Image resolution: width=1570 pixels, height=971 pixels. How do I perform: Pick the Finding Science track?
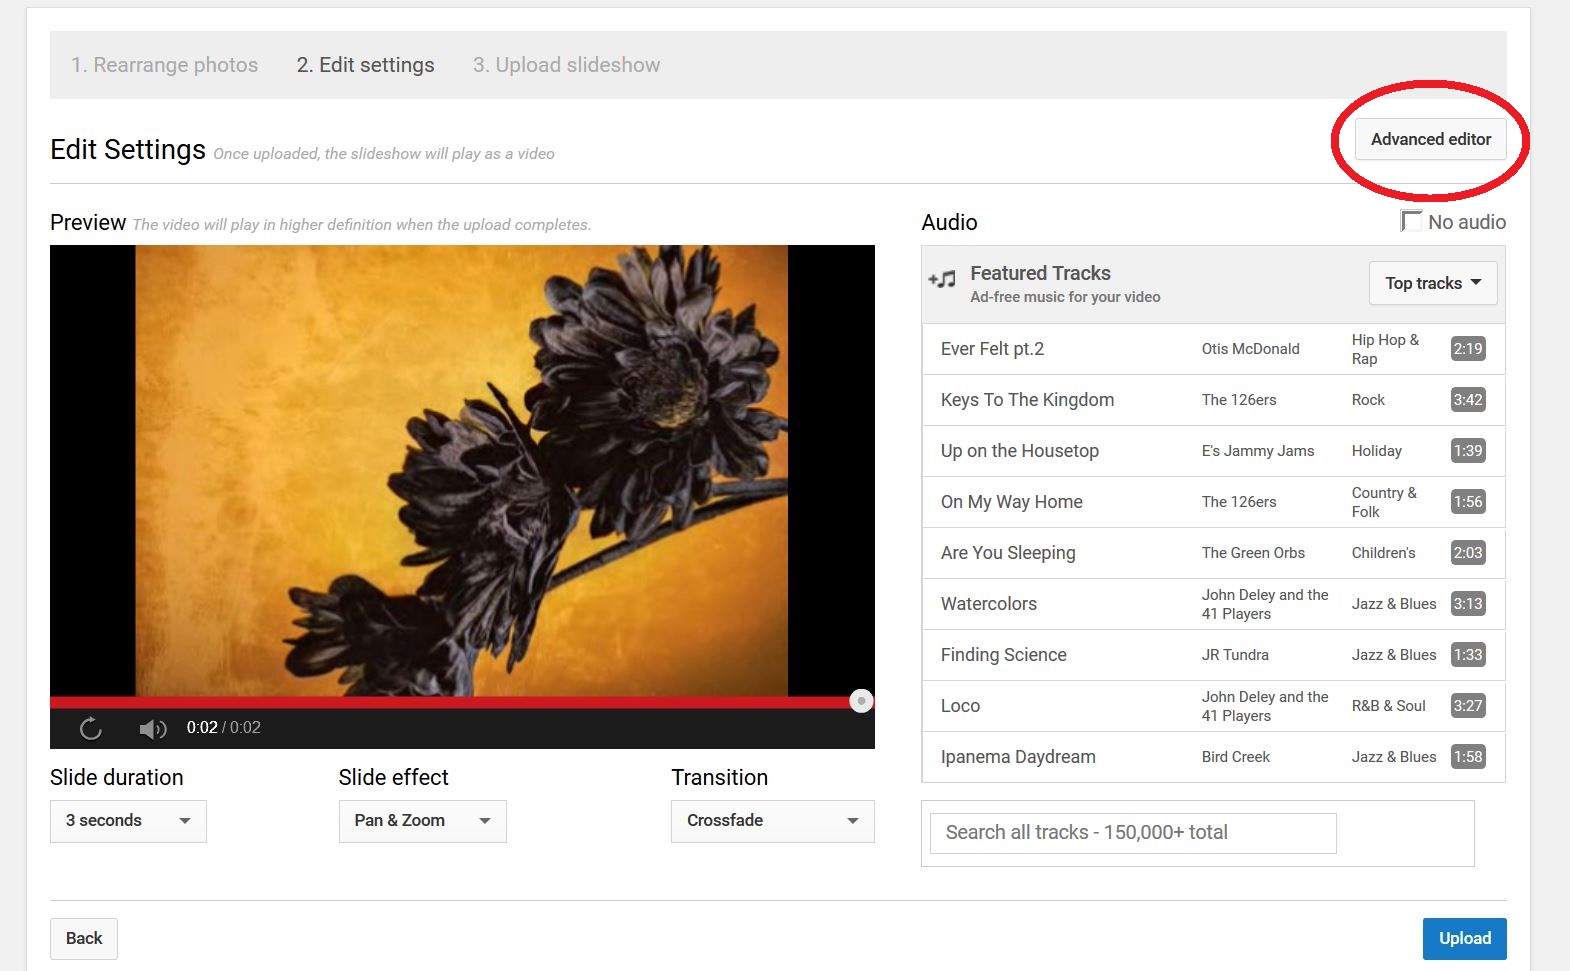(1213, 655)
